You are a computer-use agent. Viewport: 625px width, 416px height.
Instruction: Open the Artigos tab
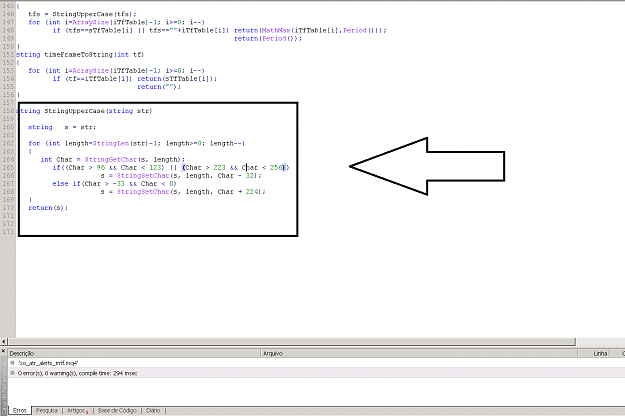point(77,410)
